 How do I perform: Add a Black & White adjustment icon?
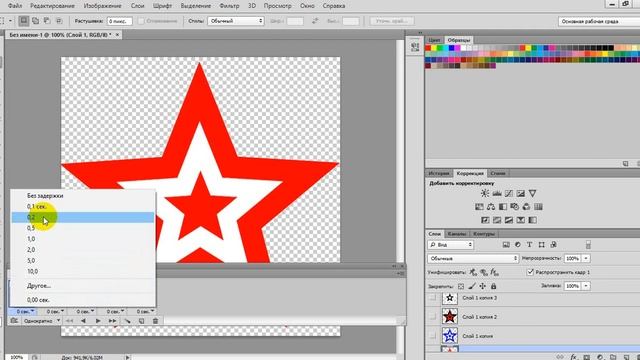[x=503, y=207]
